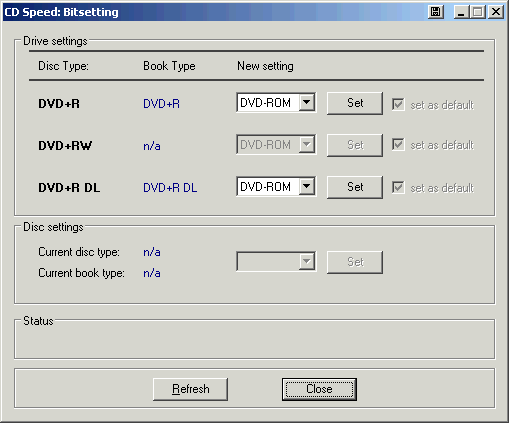Click Set button in Disc settings
The width and height of the screenshot is (509, 423).
click(x=355, y=262)
